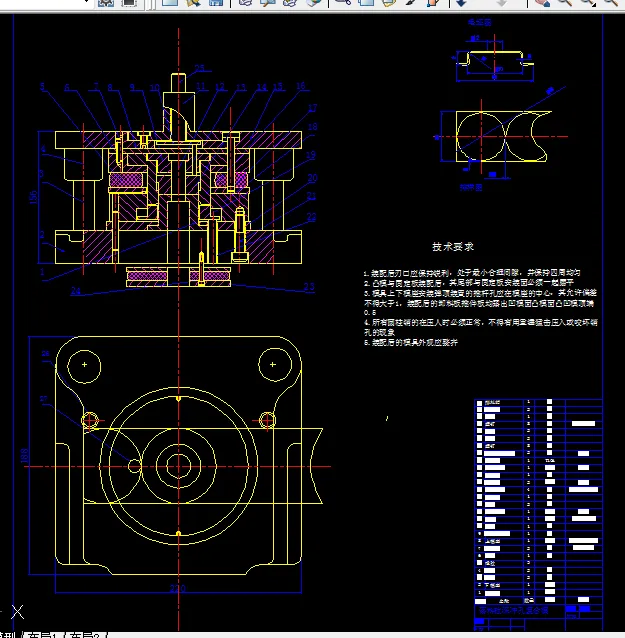Select part balloon number 13
Viewport: 625px width, 638px height.
click(x=241, y=87)
